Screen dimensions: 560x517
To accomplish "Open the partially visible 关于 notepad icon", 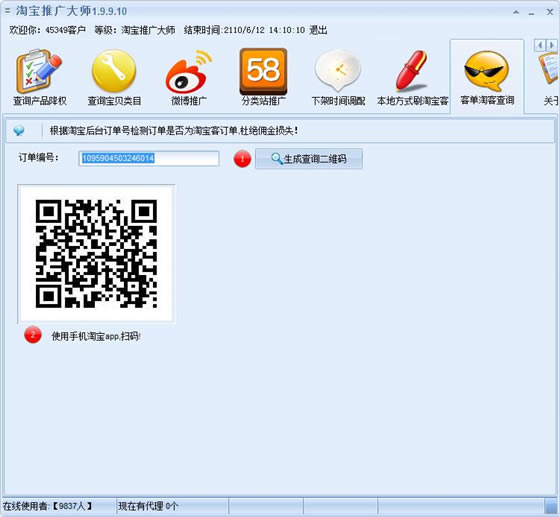I will point(549,68).
